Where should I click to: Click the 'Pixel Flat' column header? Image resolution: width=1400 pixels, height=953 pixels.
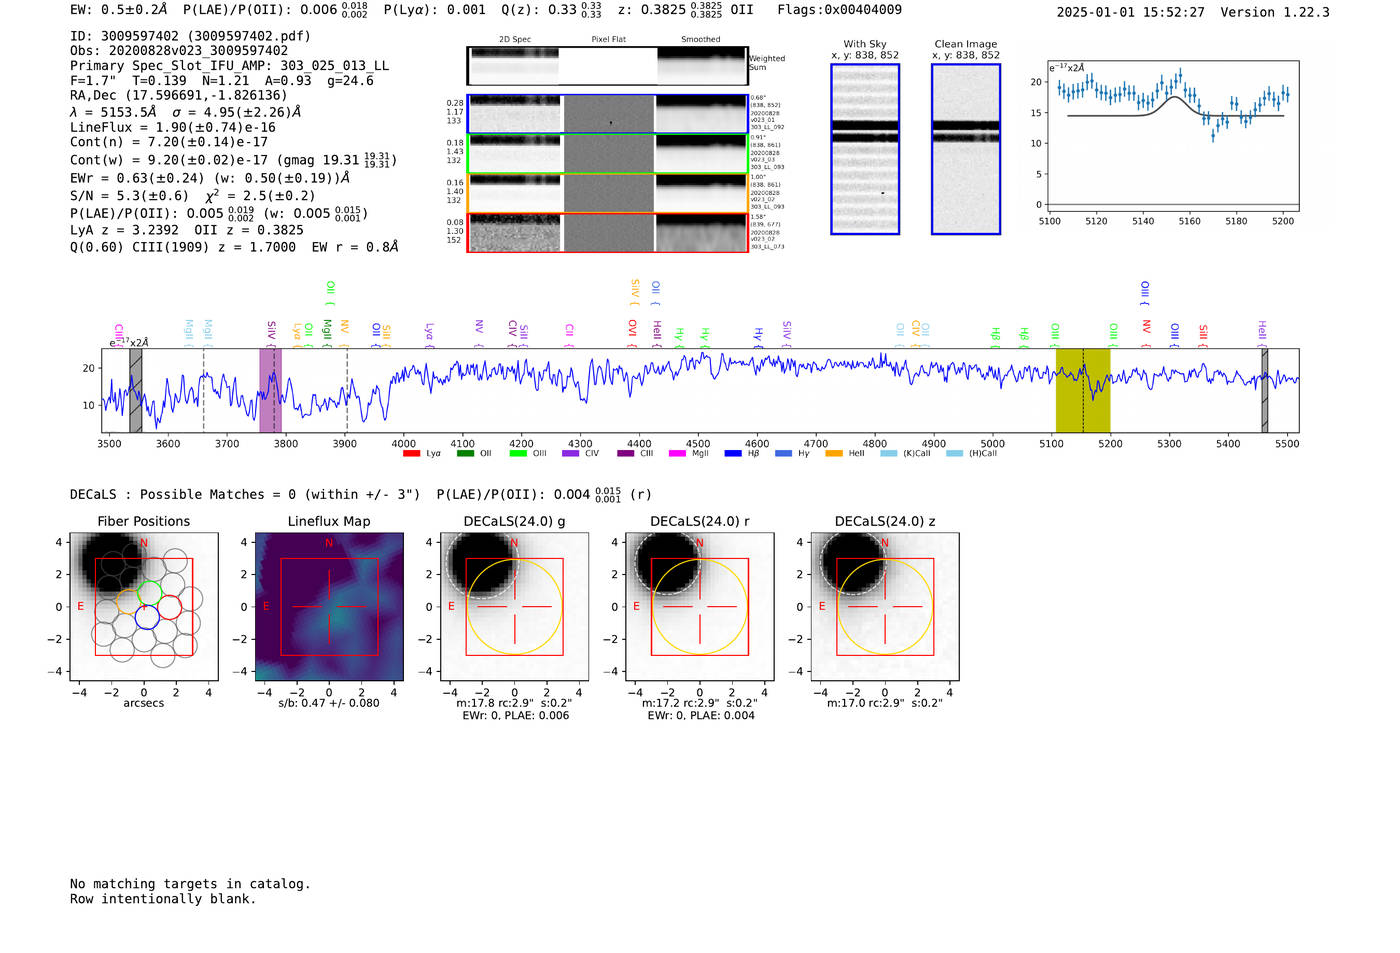pos(609,40)
